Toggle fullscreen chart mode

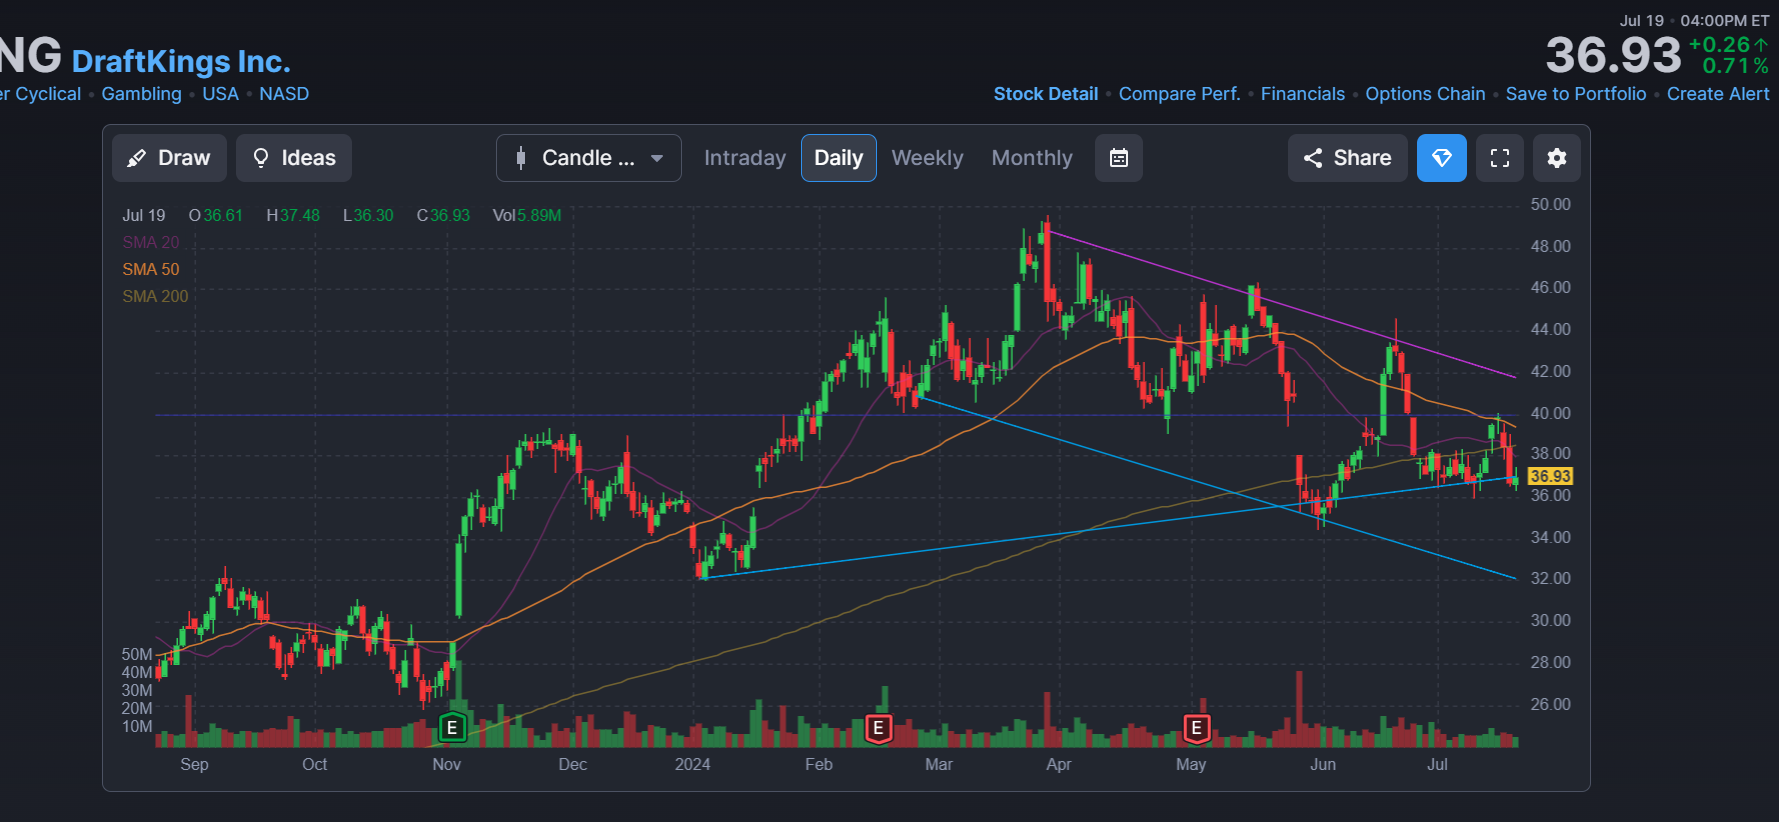[1500, 158]
